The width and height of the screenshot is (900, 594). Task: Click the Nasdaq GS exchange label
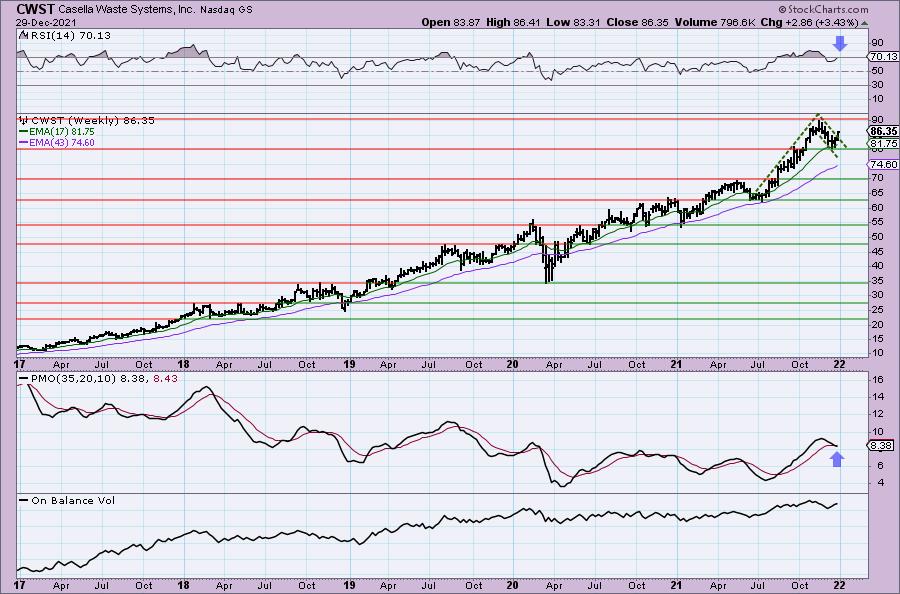click(x=226, y=10)
